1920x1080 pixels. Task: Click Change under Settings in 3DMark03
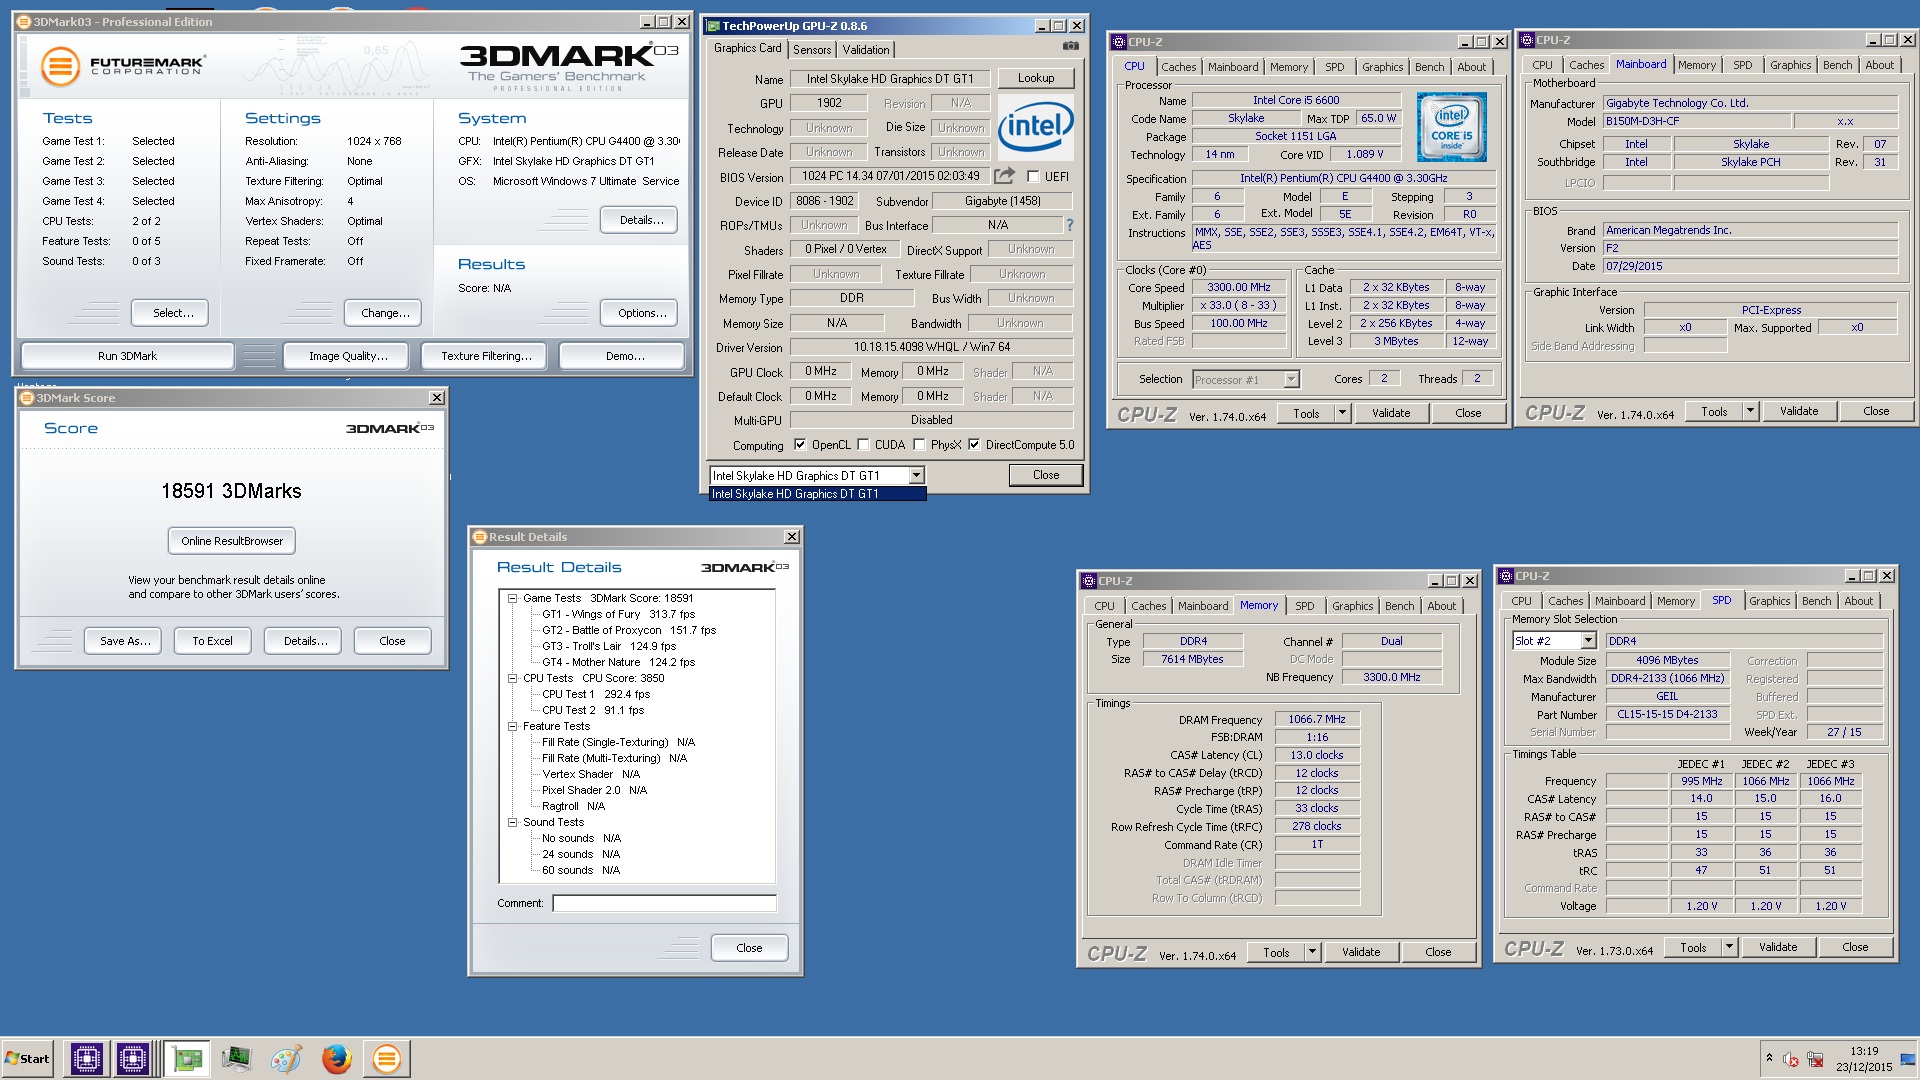[x=385, y=313]
